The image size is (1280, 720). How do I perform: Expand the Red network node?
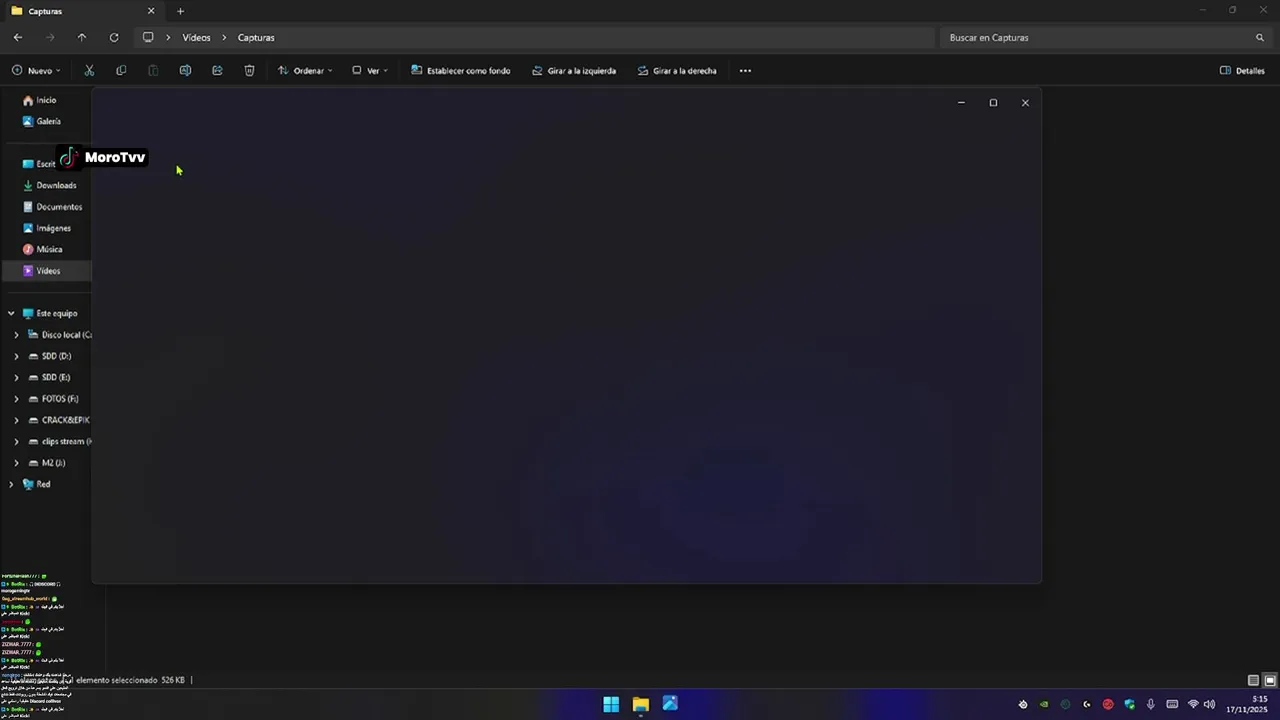[x=11, y=484]
